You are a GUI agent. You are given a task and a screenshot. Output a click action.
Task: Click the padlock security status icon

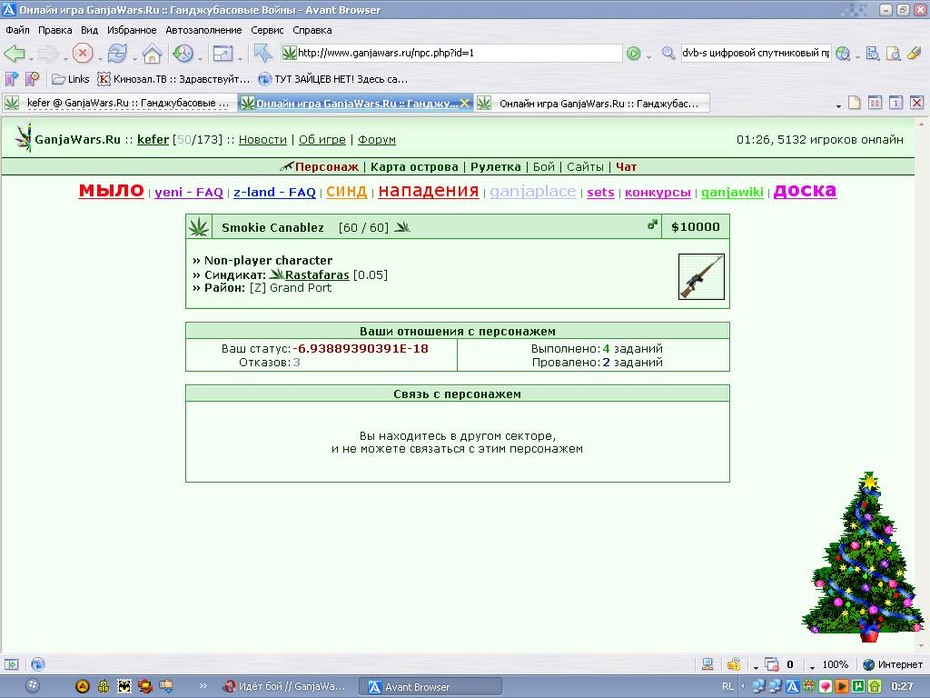pyautogui.click(x=734, y=664)
